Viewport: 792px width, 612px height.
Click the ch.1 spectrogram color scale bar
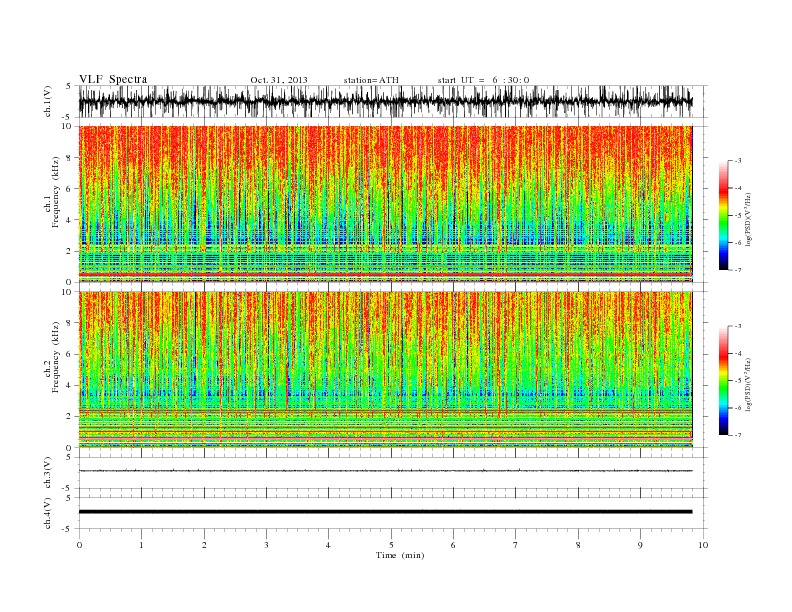click(723, 215)
